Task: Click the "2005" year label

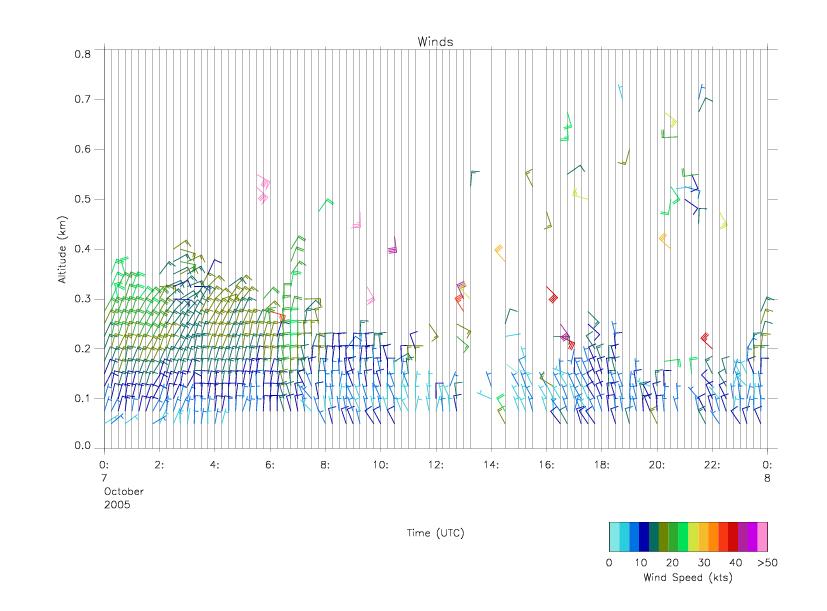Action: coord(117,504)
